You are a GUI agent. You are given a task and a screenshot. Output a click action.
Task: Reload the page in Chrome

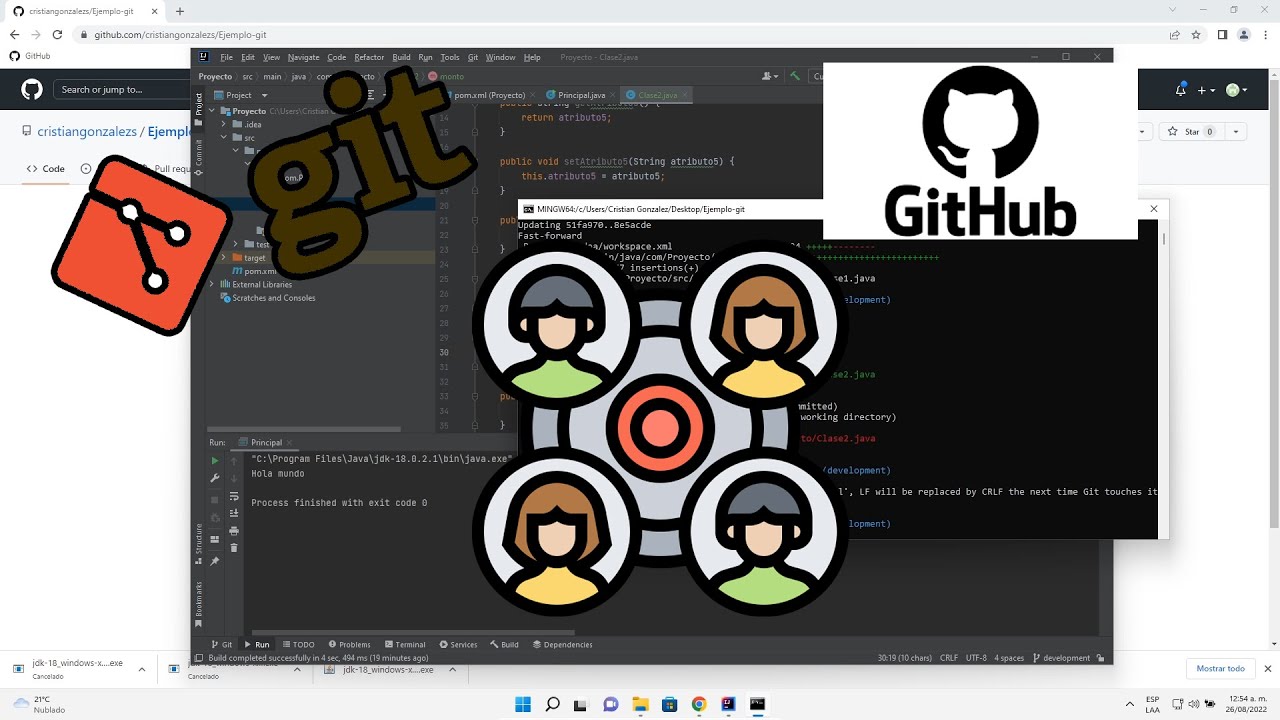[57, 35]
